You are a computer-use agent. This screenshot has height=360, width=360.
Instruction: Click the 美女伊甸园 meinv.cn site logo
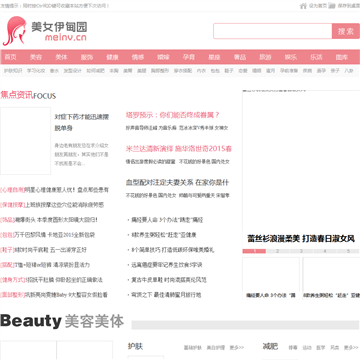click(45, 31)
